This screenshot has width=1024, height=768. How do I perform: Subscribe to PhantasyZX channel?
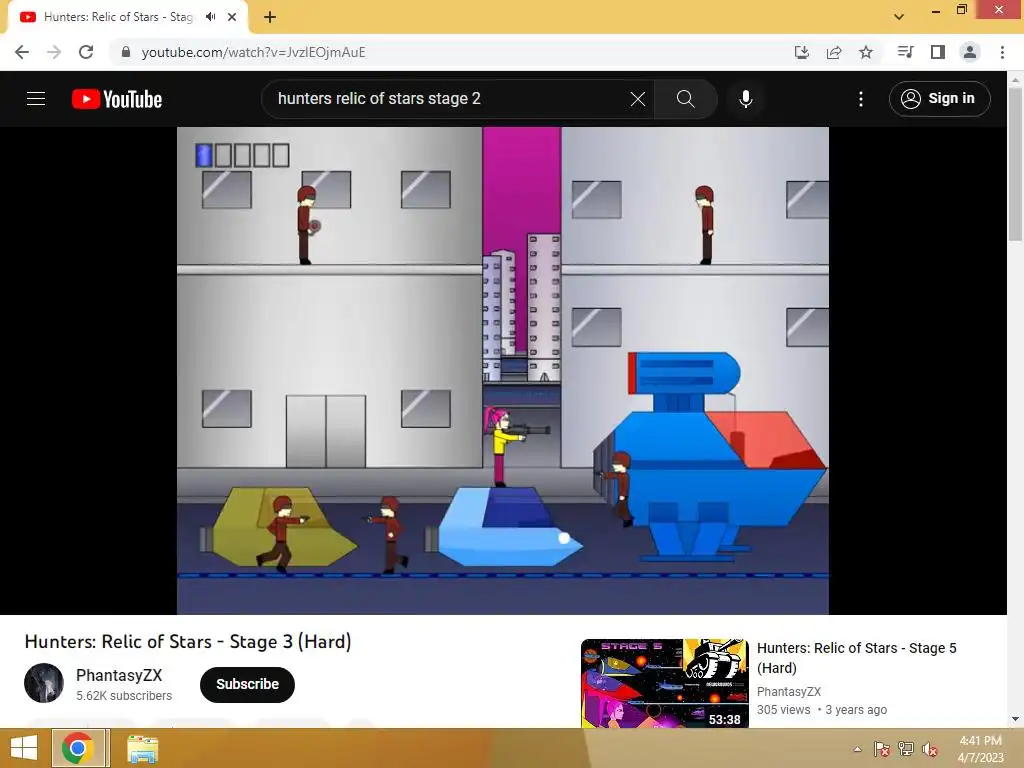pyautogui.click(x=248, y=684)
